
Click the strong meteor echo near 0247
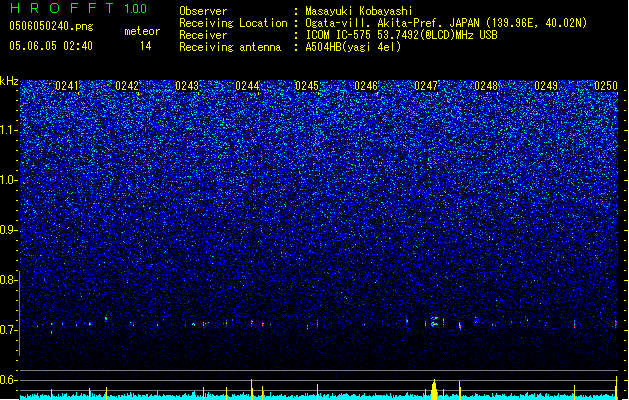point(434,322)
